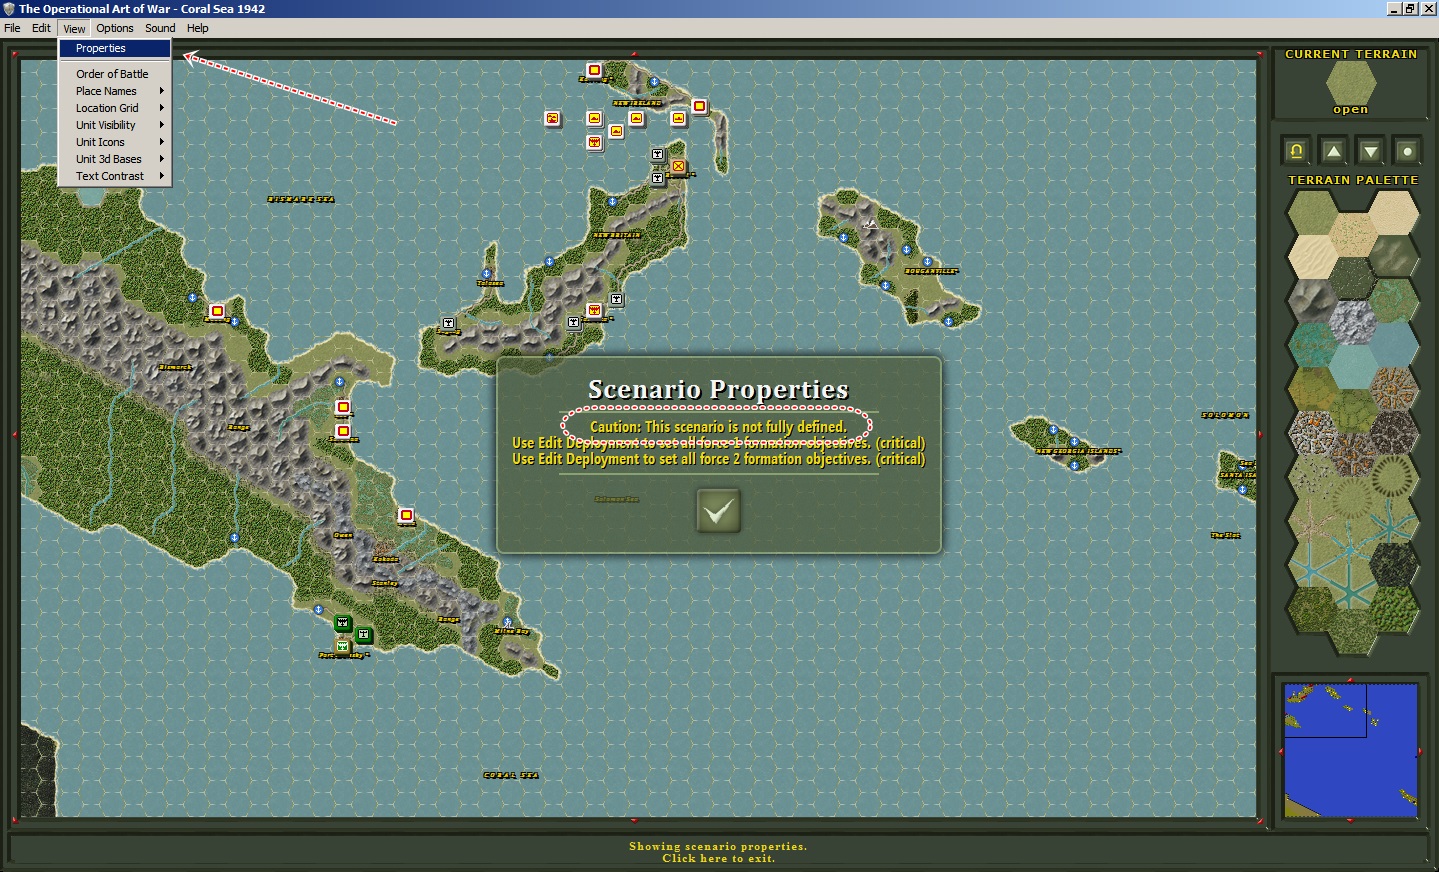1439x872 pixels.
Task: Open the Options menu
Action: point(115,28)
